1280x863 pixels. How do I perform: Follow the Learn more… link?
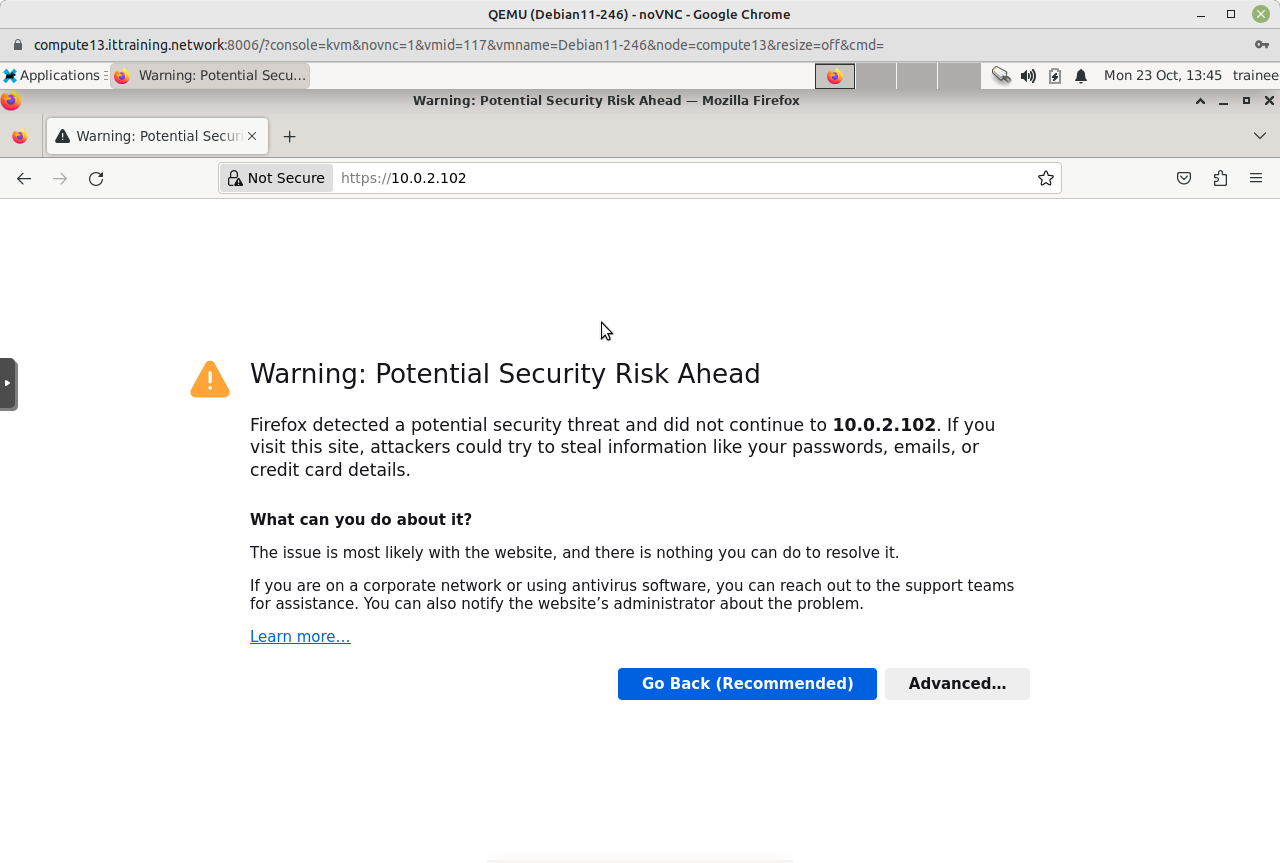point(300,637)
